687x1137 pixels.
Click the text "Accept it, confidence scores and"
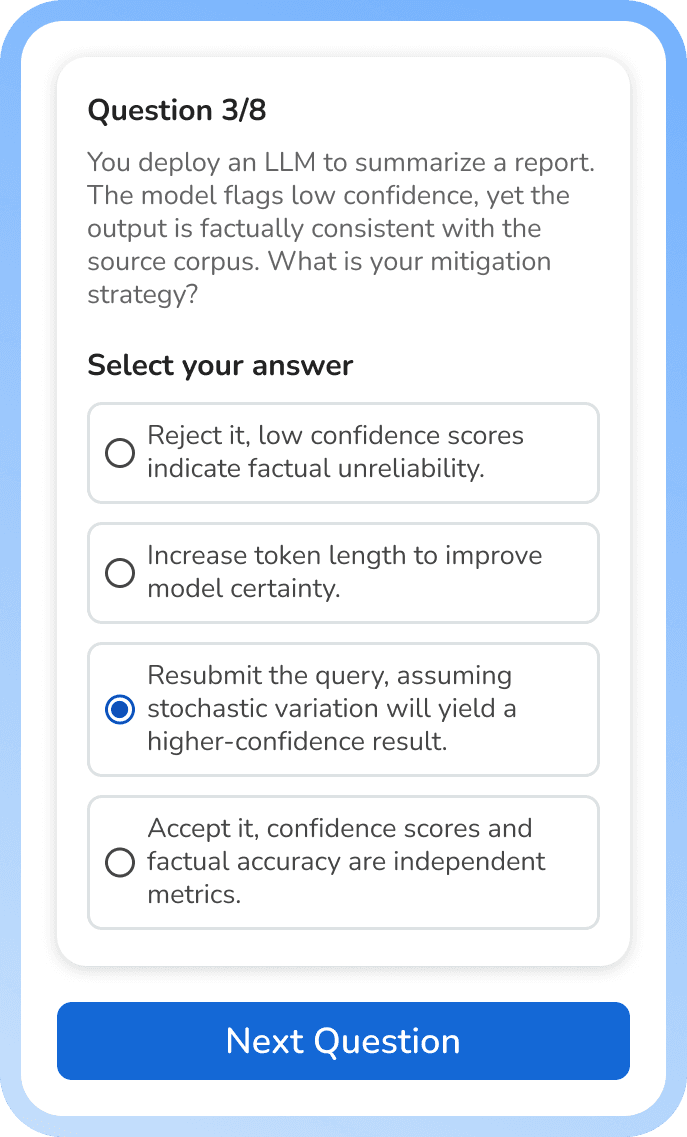point(340,829)
